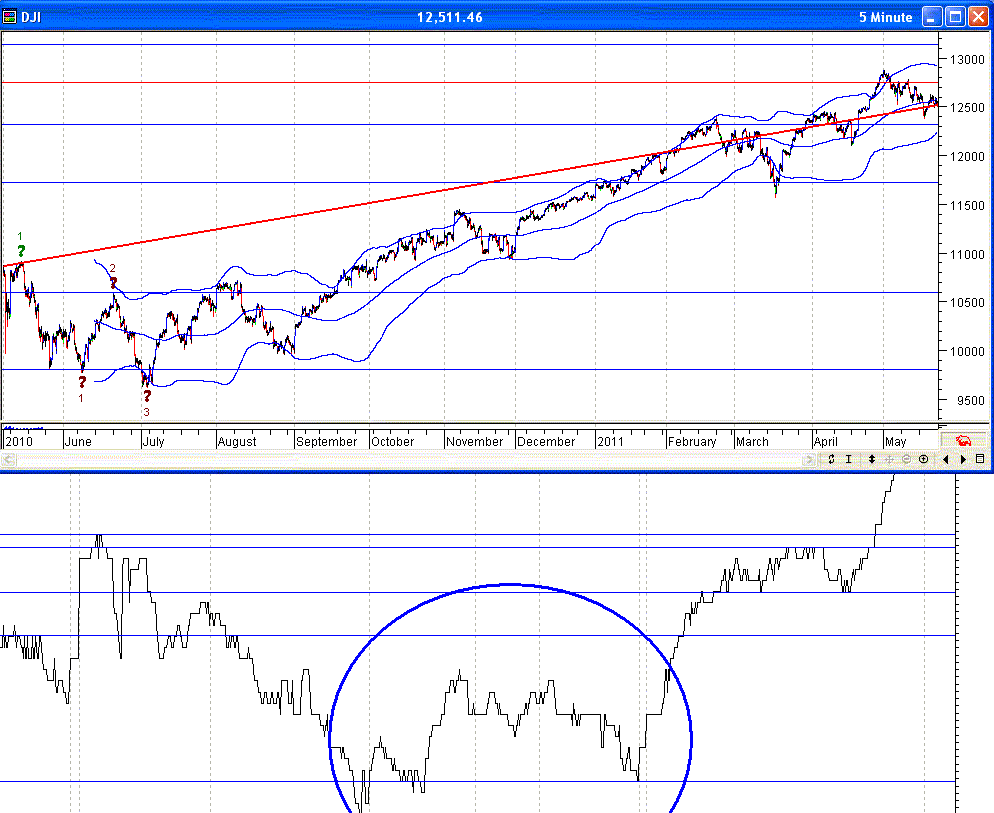Click the four-way move crosshair icon
This screenshot has width=994, height=813.
pos(889,459)
